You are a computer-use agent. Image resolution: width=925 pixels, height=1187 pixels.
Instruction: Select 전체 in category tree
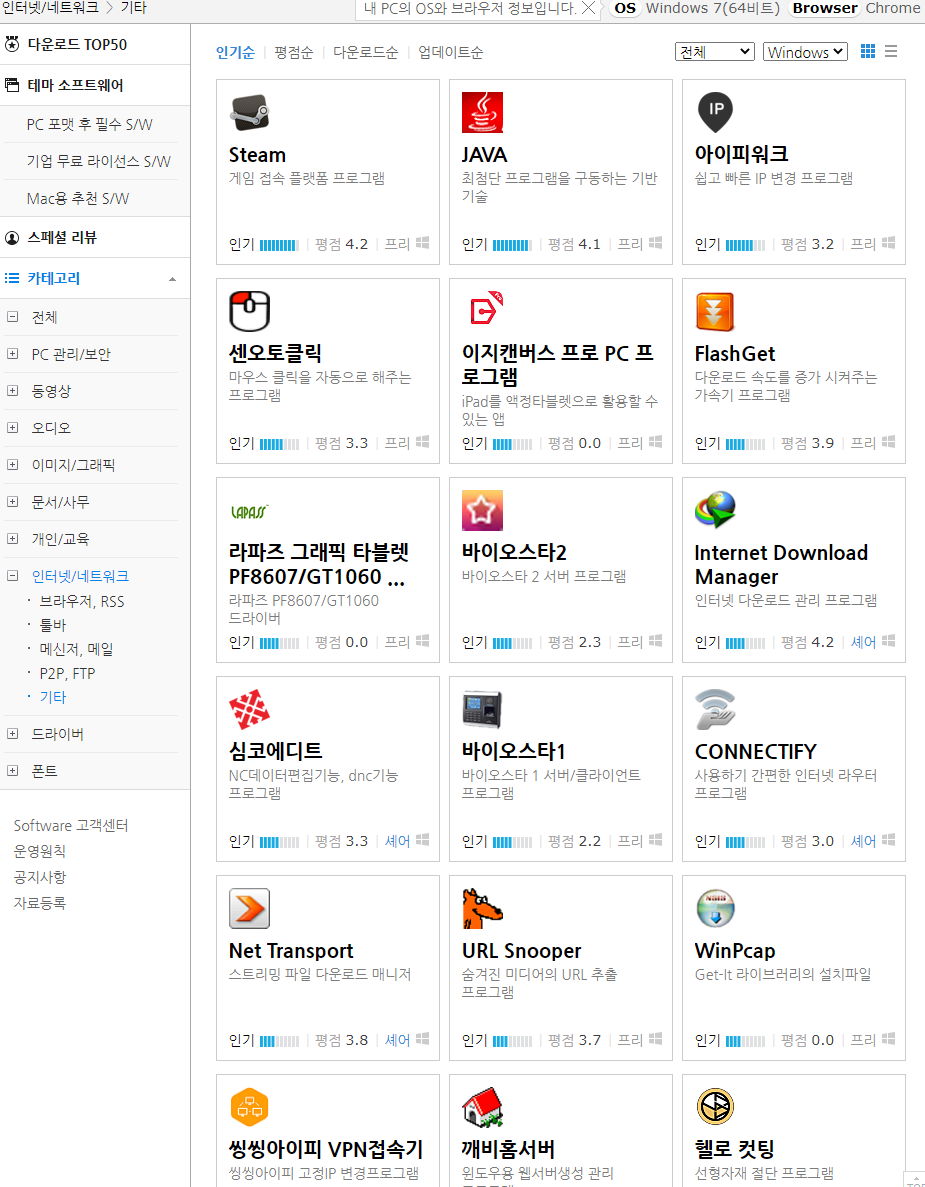(45, 317)
